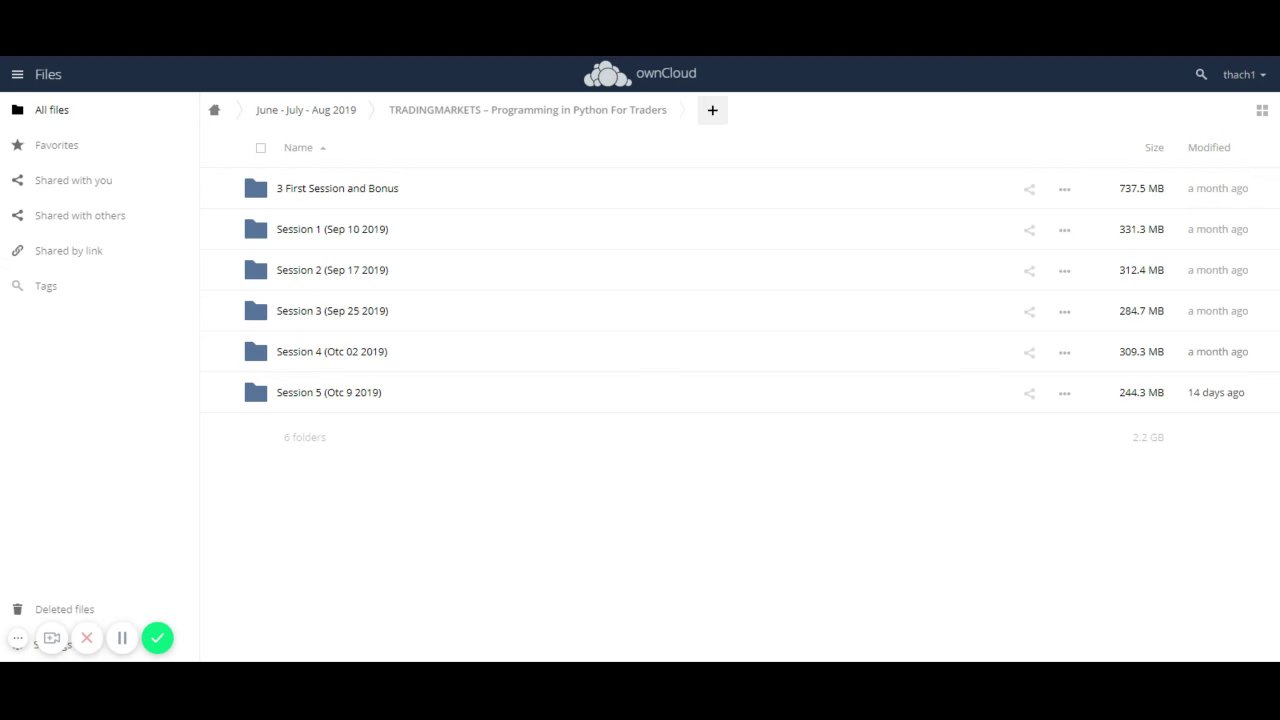Open 3 First Session and Bonus folder name
The image size is (1280, 720).
337,188
